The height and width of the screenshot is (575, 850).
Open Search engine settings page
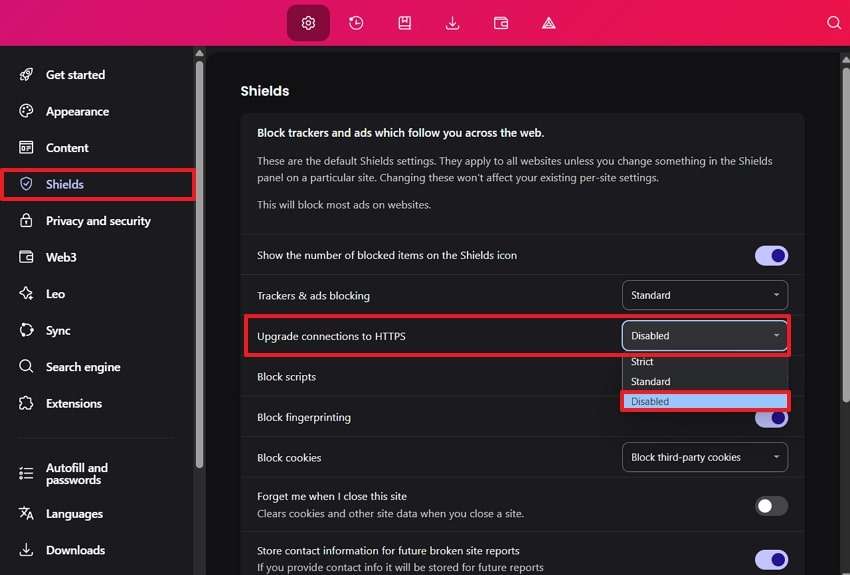83,367
